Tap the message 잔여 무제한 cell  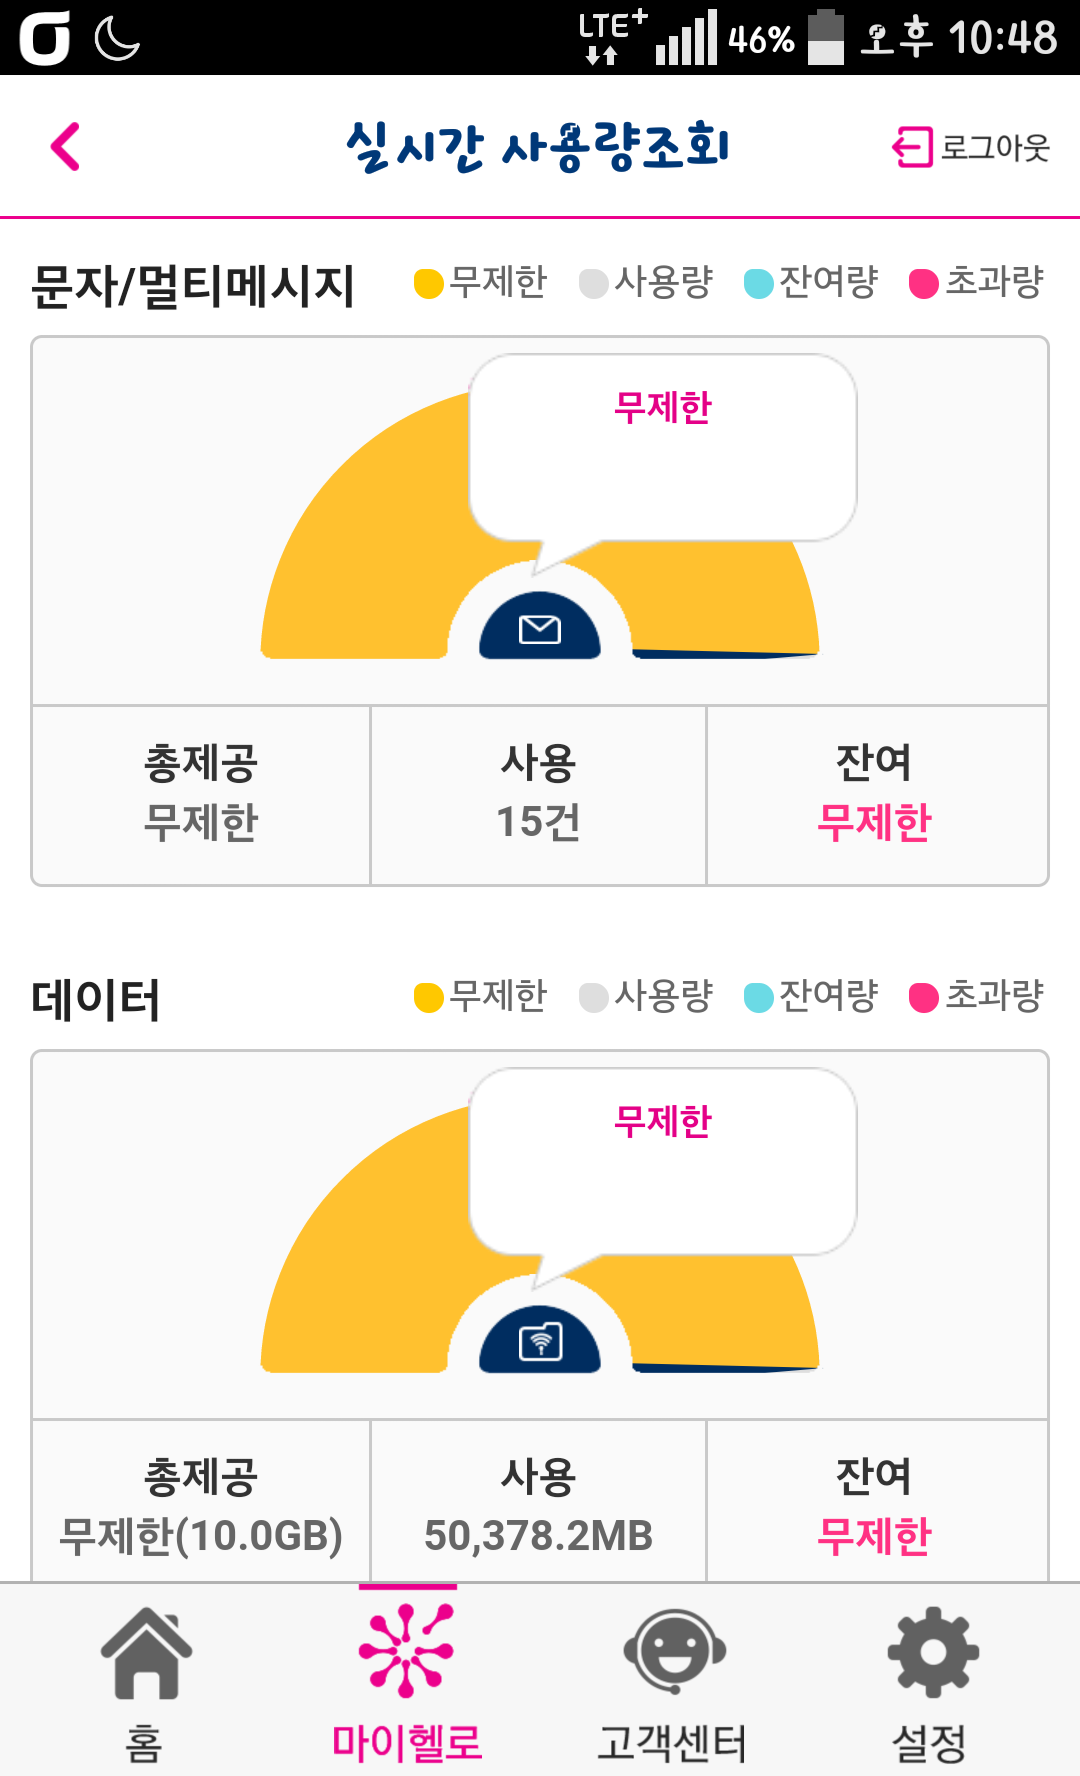click(x=875, y=794)
